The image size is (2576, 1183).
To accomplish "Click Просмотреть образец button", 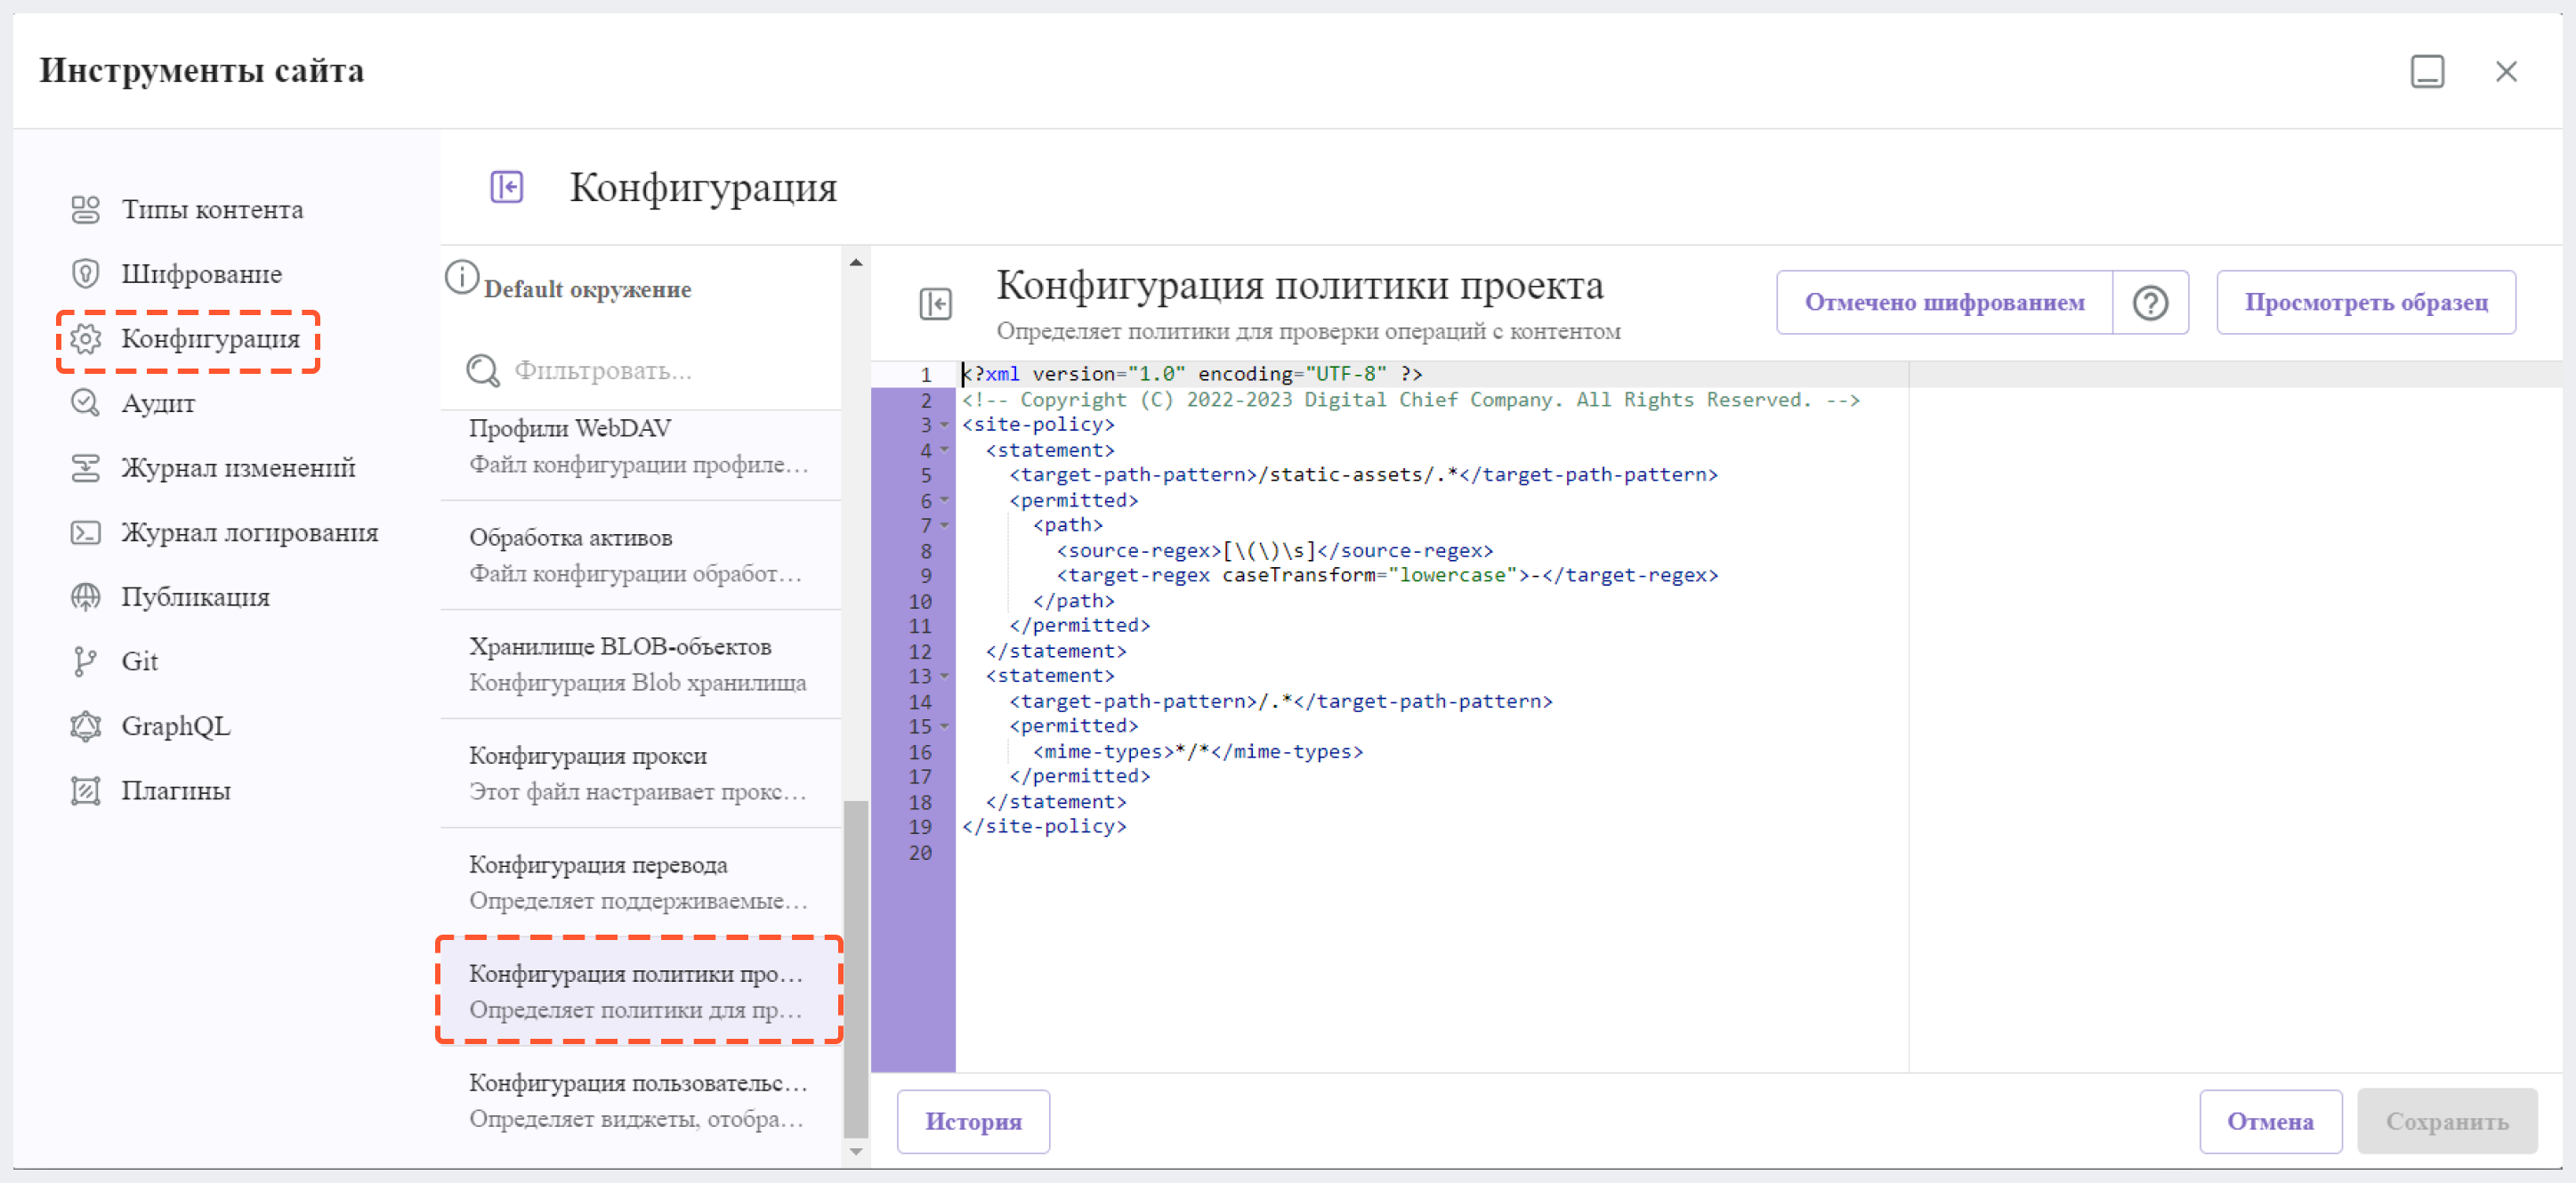I will [2366, 303].
